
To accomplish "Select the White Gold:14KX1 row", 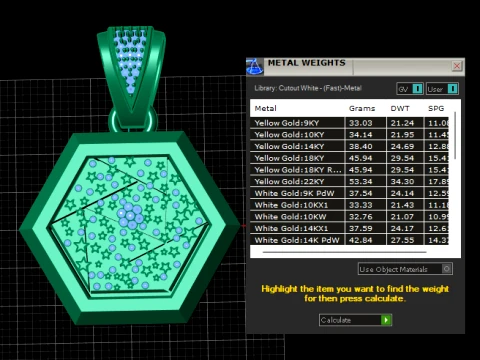I will point(349,228).
